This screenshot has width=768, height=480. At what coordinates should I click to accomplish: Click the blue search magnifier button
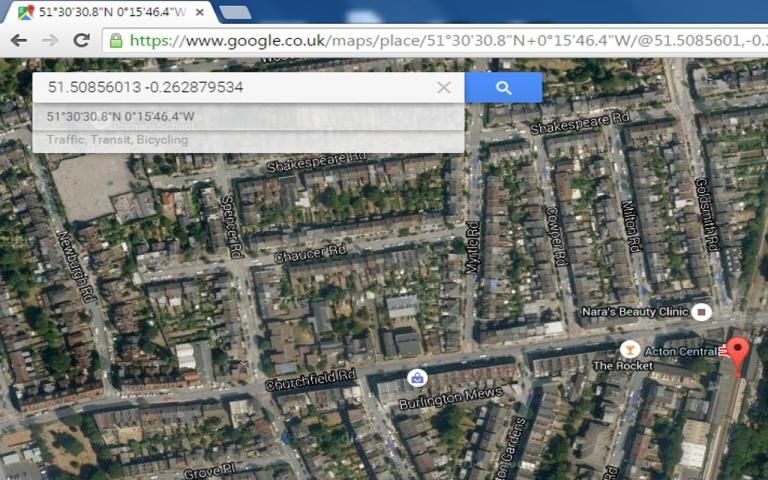coord(503,88)
